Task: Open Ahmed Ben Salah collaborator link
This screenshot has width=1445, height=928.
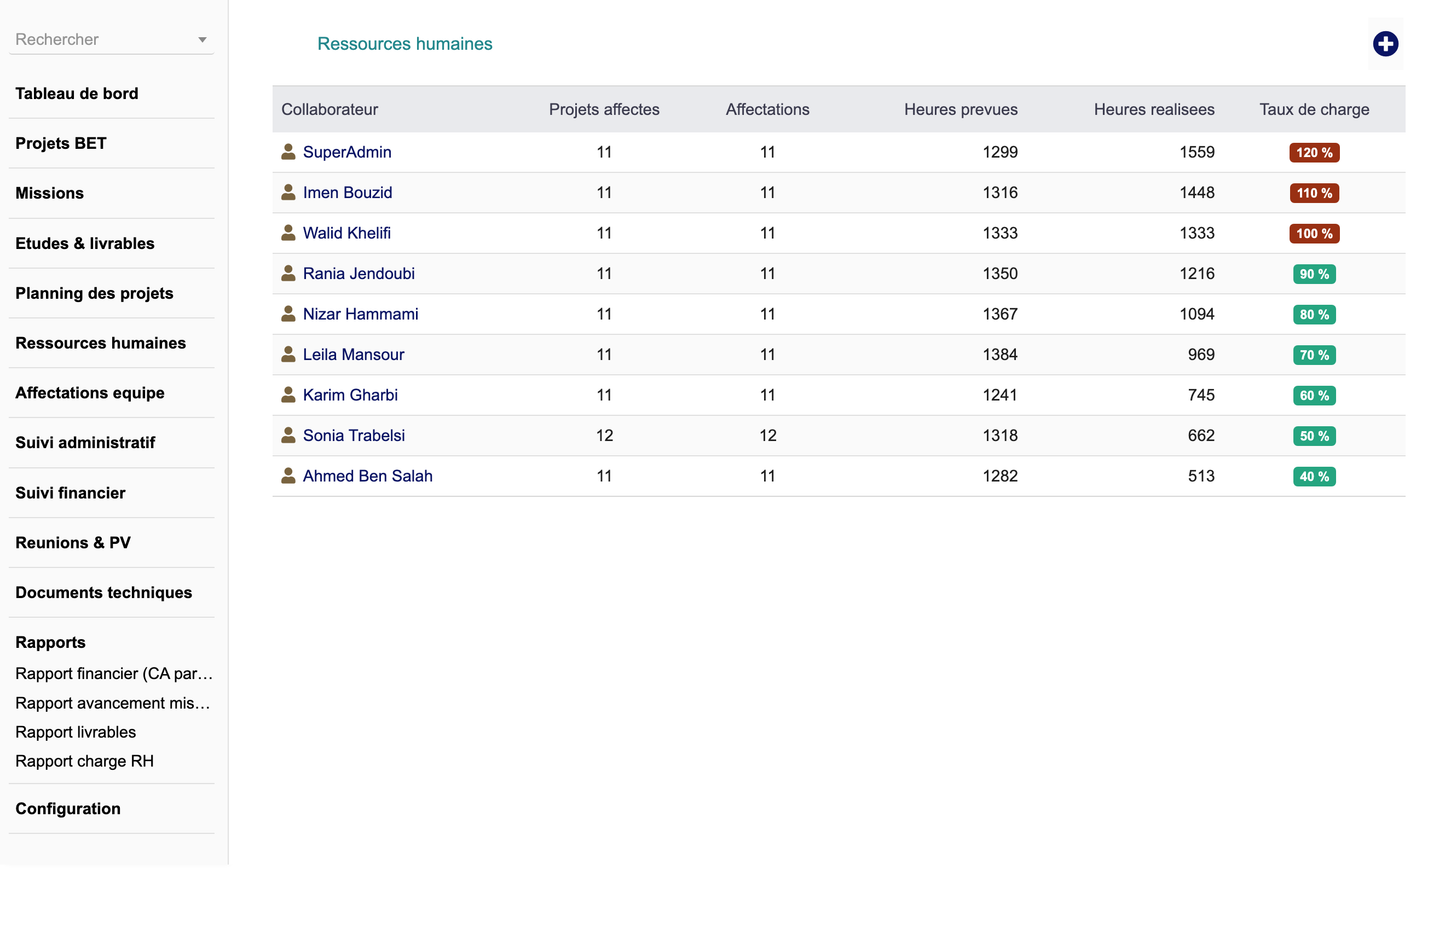Action: click(x=367, y=476)
